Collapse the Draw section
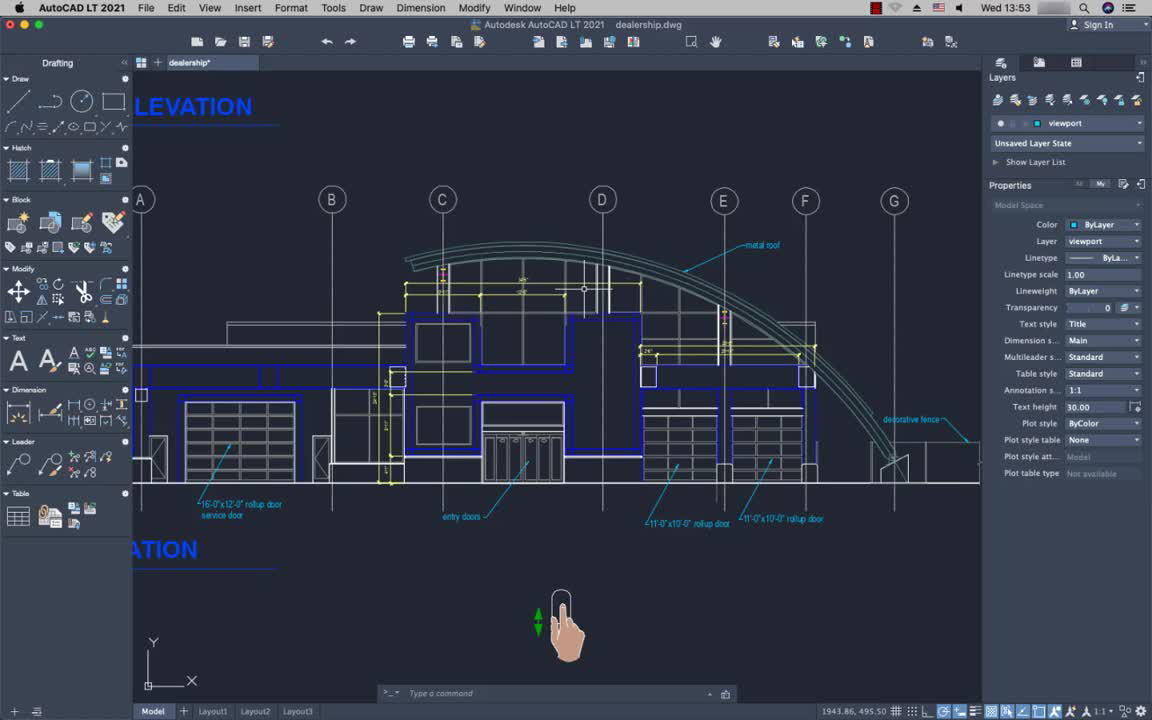Viewport: 1152px width, 720px height. 6,79
